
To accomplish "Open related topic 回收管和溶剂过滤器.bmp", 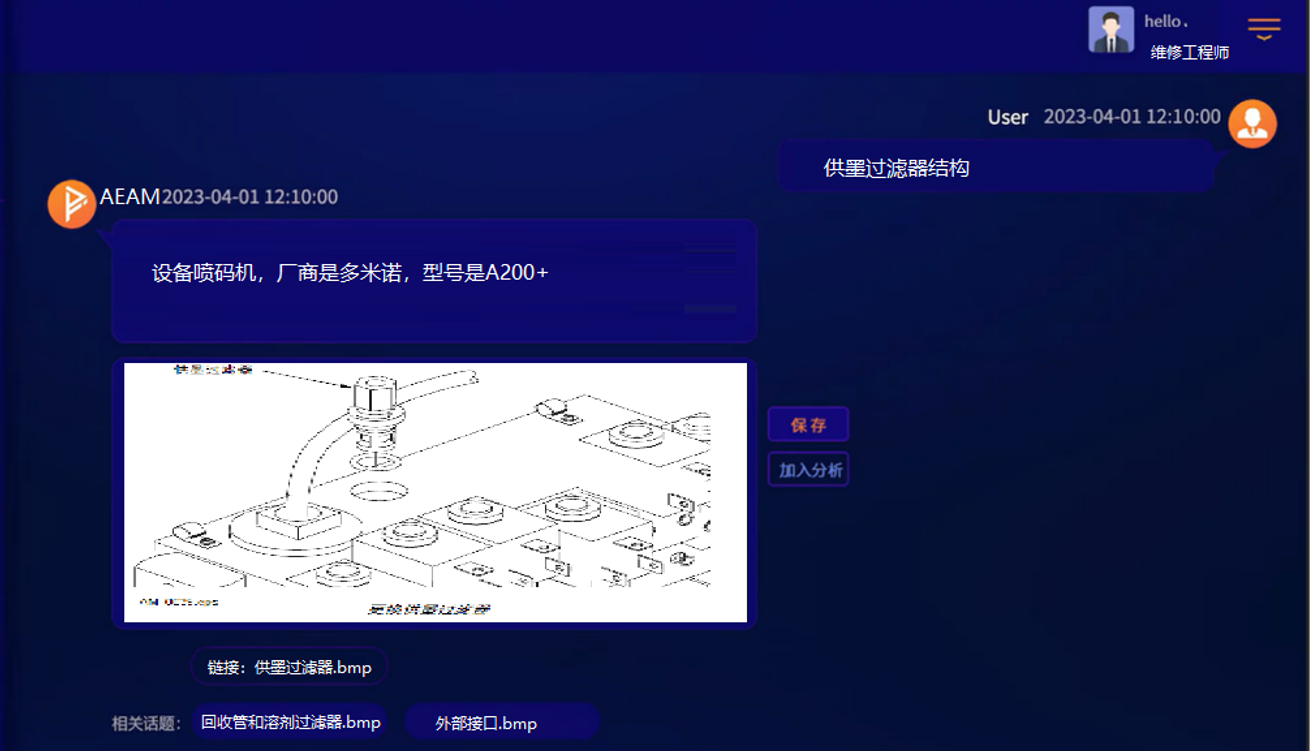I will [291, 722].
